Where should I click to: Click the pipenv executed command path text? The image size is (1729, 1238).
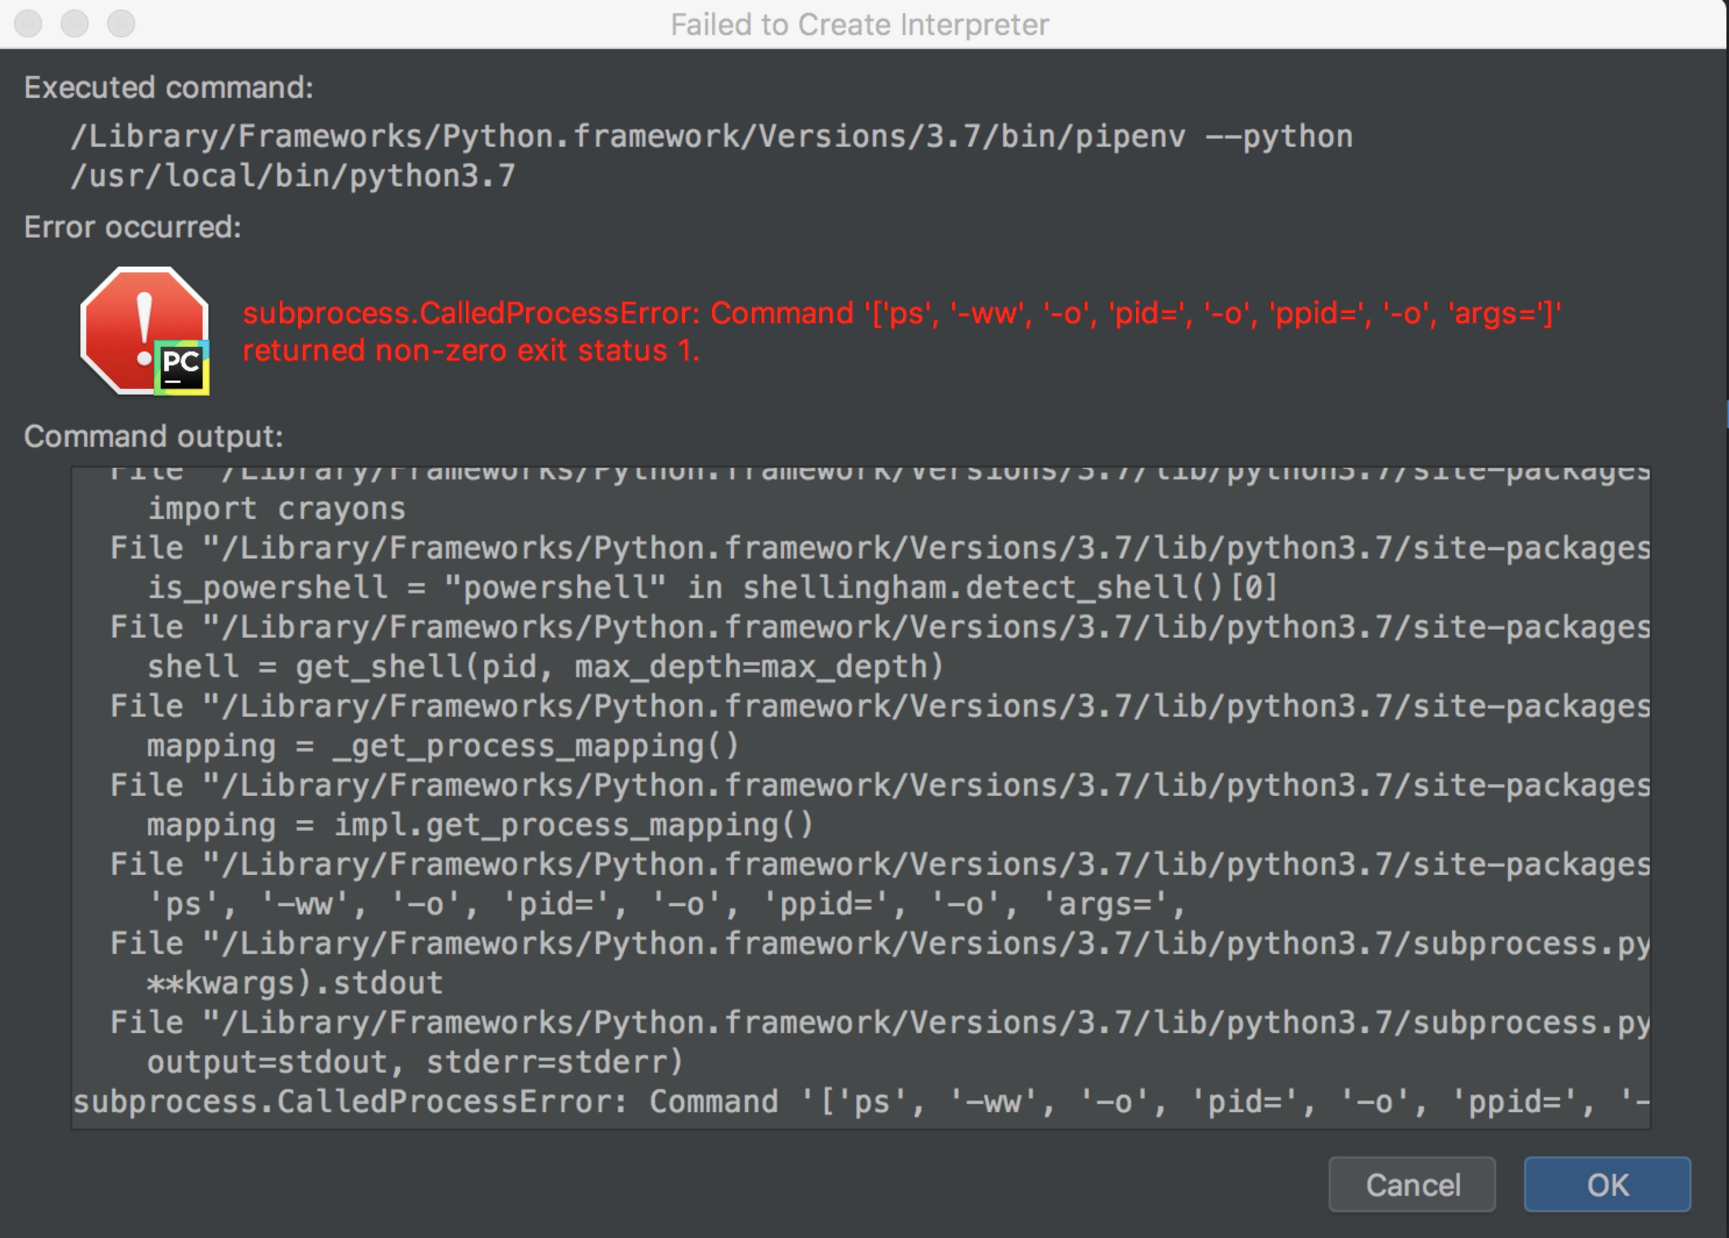[x=711, y=136]
